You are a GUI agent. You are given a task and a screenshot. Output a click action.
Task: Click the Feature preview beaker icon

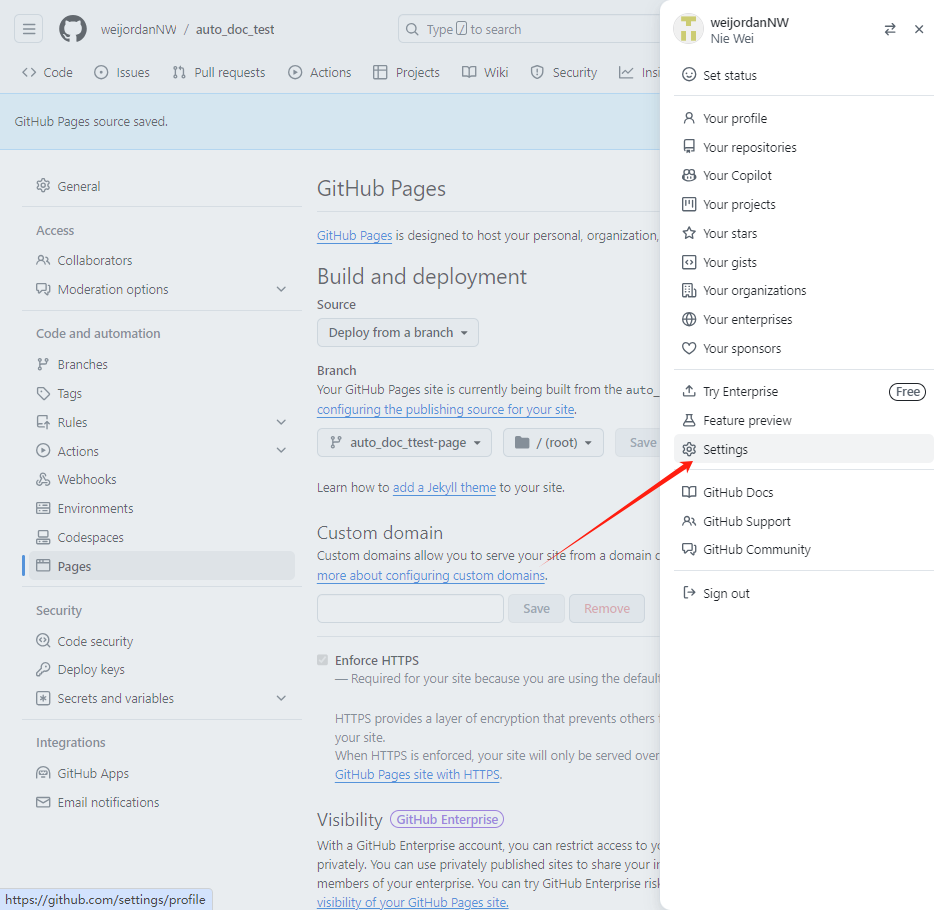point(689,420)
